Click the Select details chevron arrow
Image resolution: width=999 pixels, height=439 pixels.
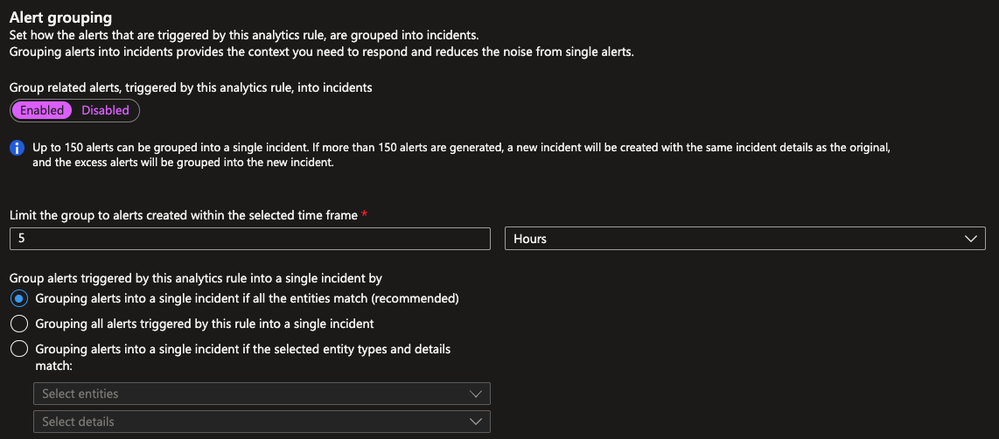[x=475, y=422]
